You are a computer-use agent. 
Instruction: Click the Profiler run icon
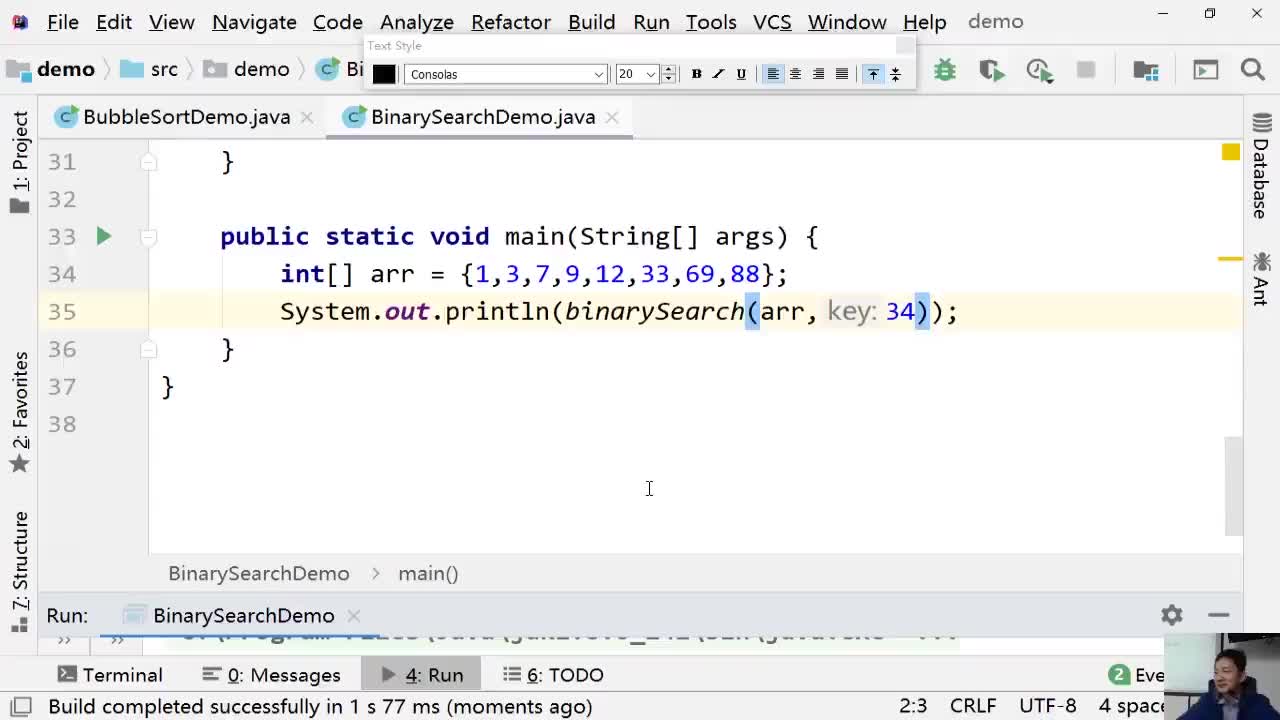point(1039,70)
